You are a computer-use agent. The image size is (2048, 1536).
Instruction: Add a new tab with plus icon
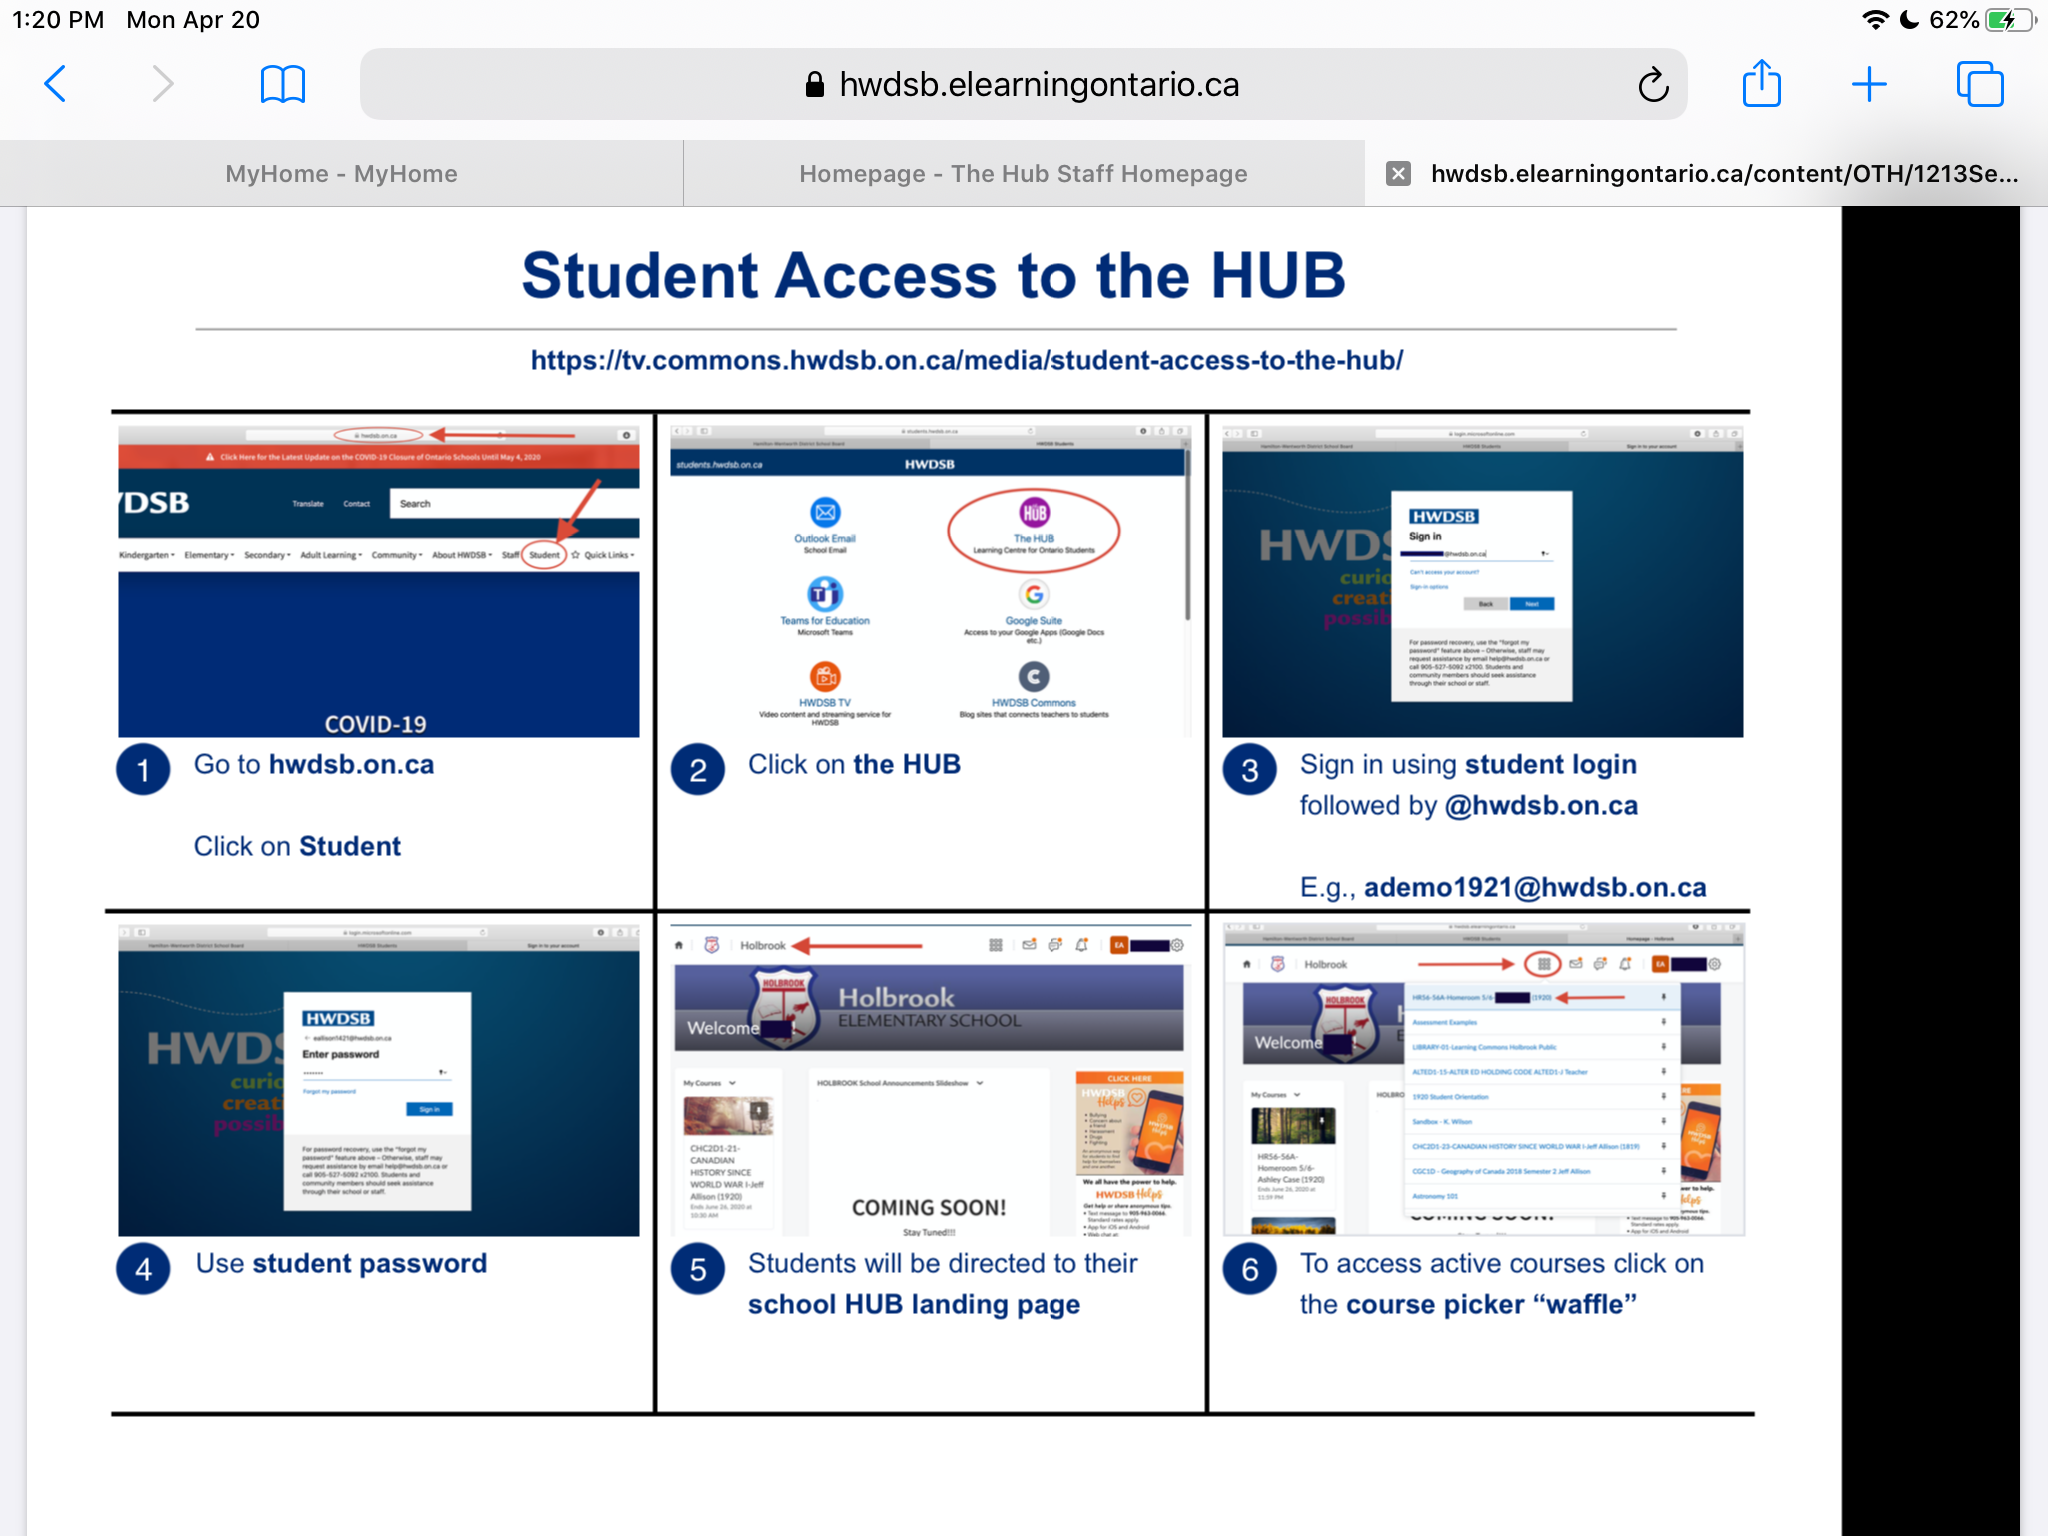point(1869,84)
